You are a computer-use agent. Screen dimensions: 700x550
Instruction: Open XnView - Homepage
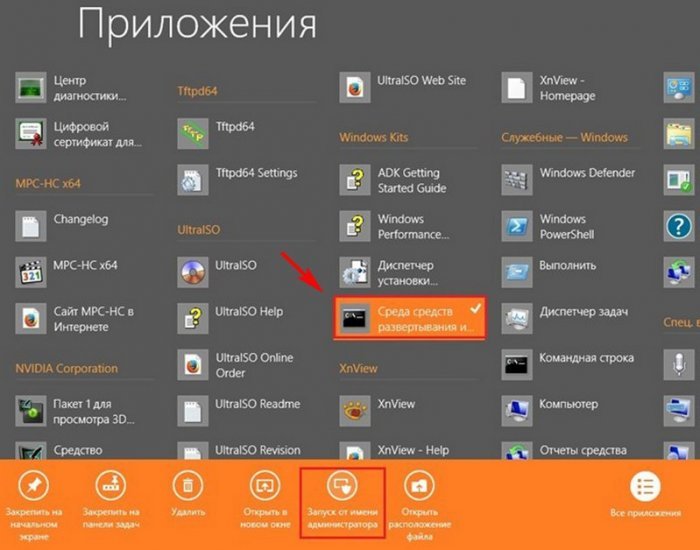click(549, 88)
